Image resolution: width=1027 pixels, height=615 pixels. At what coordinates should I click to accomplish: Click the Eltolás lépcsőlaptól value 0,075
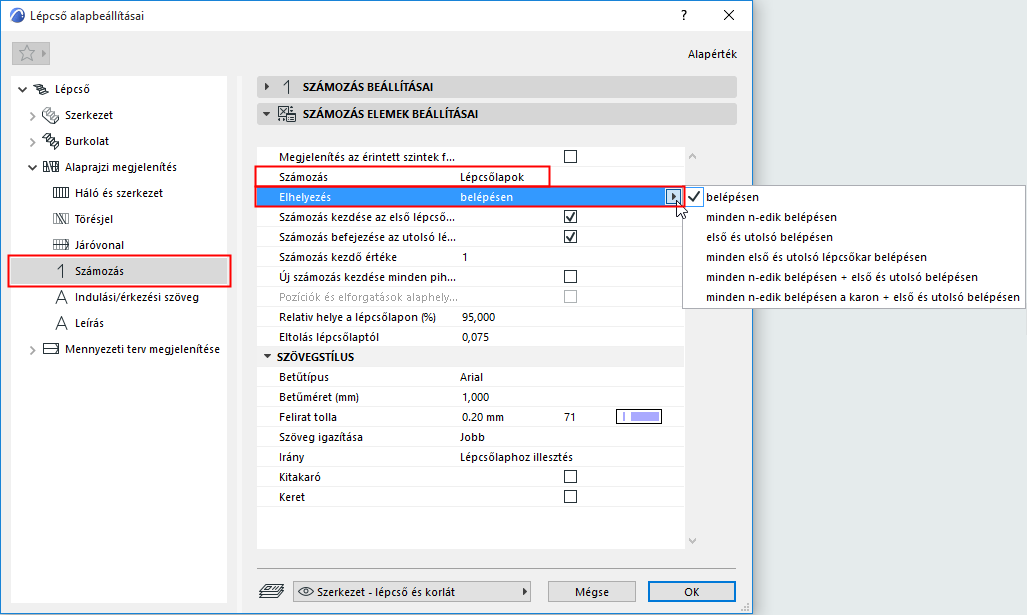[476, 337]
